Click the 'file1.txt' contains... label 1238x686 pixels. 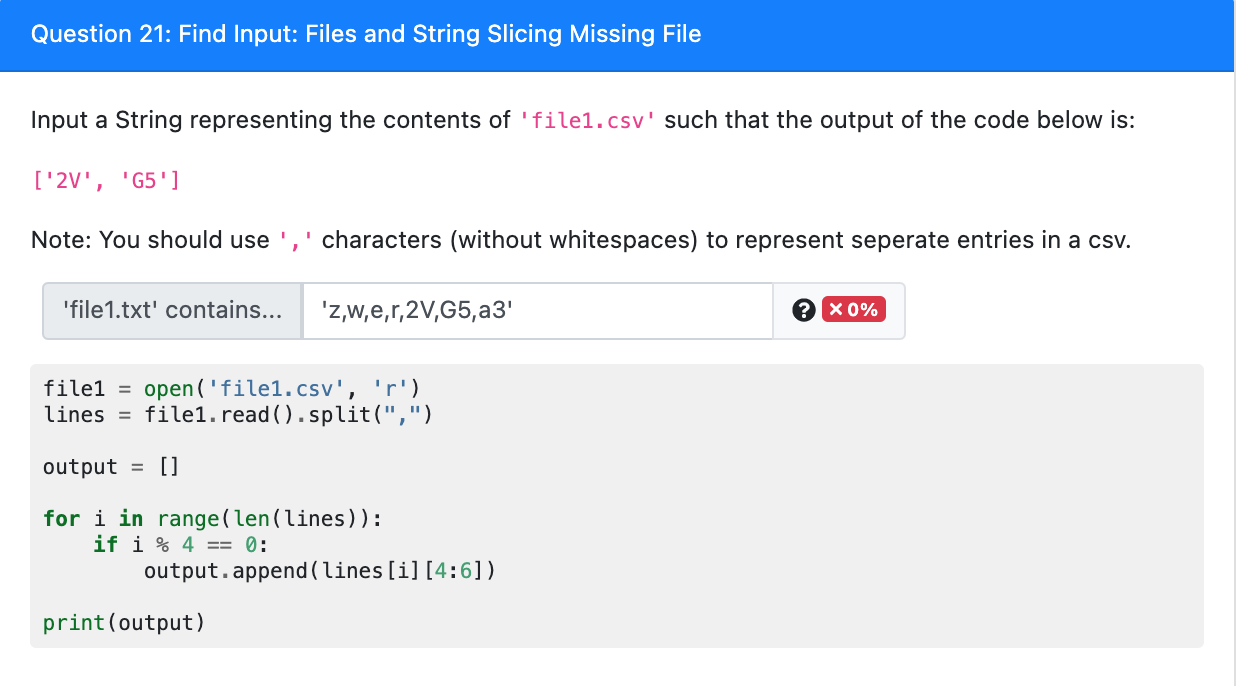tap(173, 311)
